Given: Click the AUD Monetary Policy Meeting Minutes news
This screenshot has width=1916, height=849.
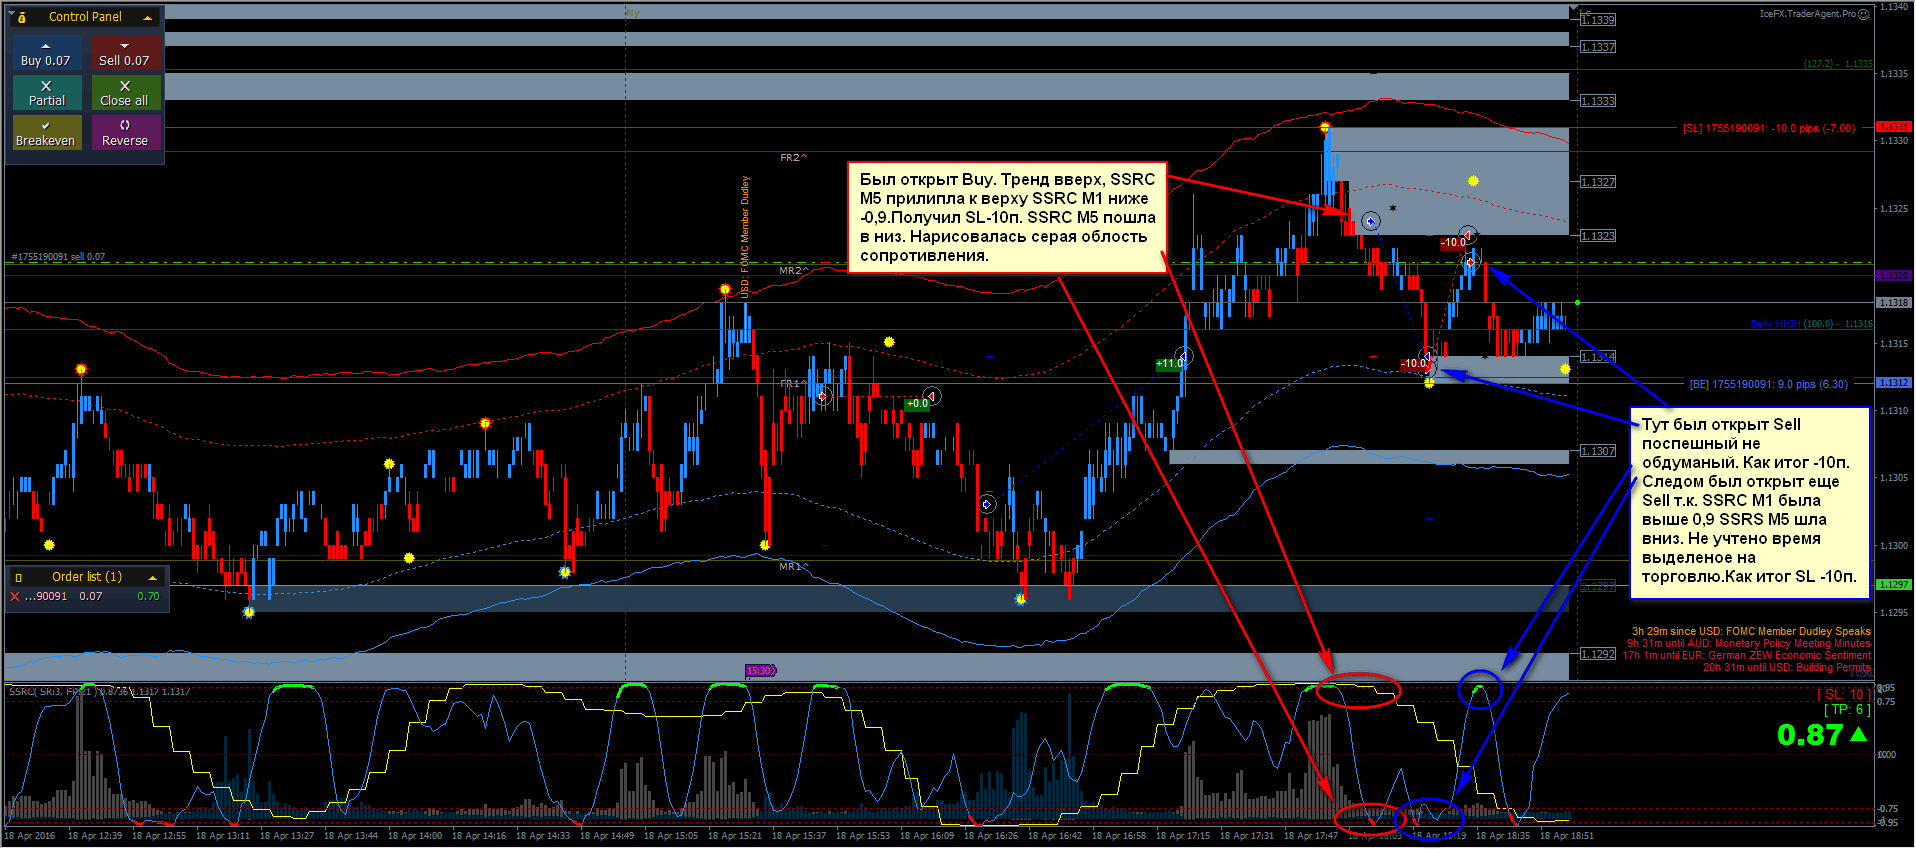Looking at the screenshot, I should pos(1749,644).
